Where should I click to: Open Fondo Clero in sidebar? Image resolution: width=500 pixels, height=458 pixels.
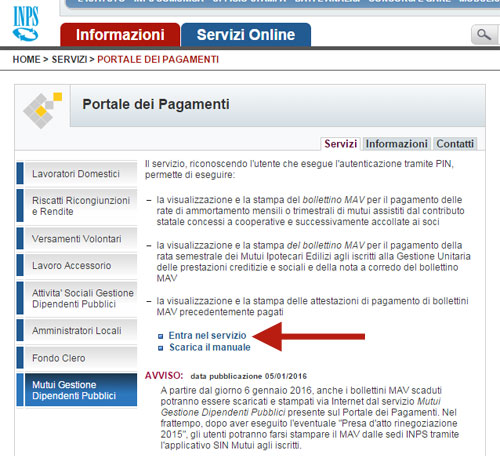point(77,358)
